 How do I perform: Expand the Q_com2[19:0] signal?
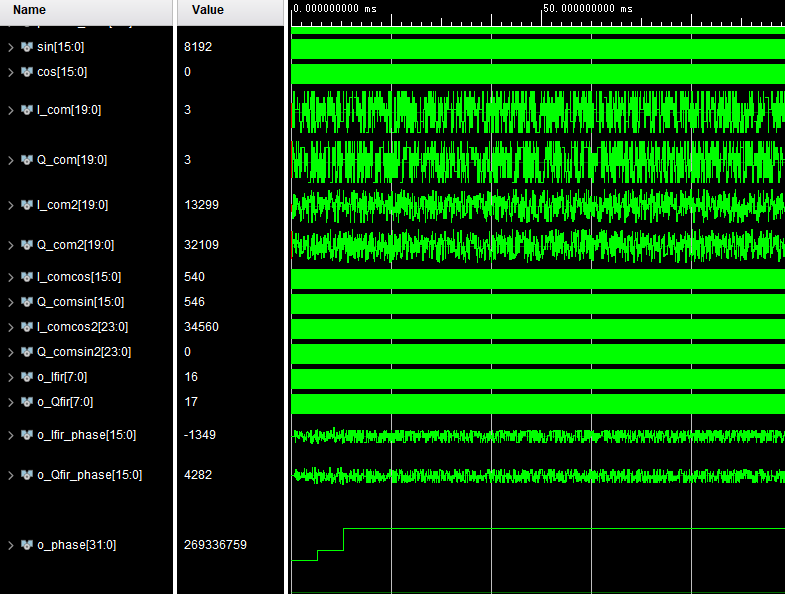[11, 245]
